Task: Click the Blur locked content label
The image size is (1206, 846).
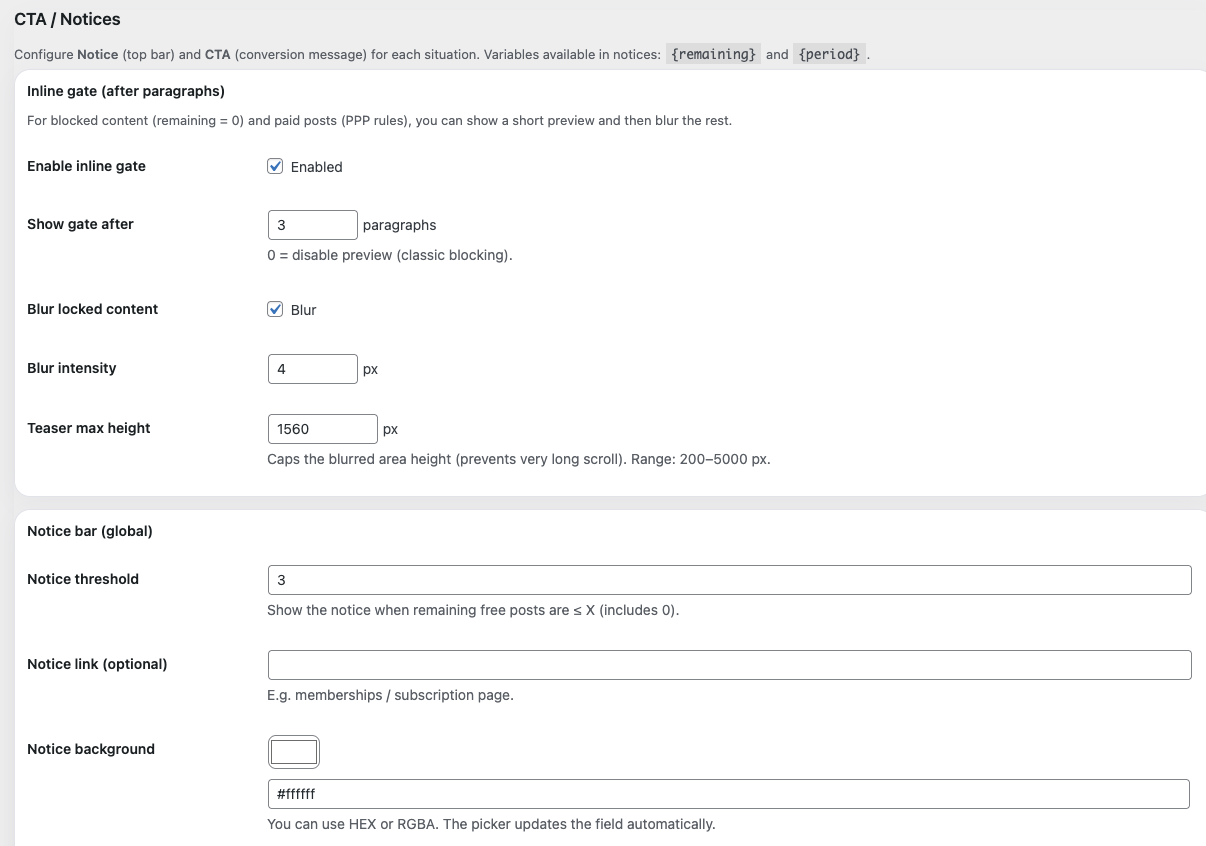Action: click(92, 309)
